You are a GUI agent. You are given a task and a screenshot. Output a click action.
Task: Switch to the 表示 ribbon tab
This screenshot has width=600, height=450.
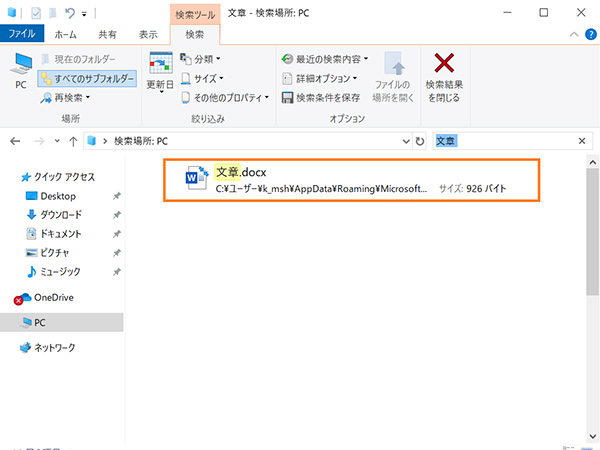(x=148, y=34)
